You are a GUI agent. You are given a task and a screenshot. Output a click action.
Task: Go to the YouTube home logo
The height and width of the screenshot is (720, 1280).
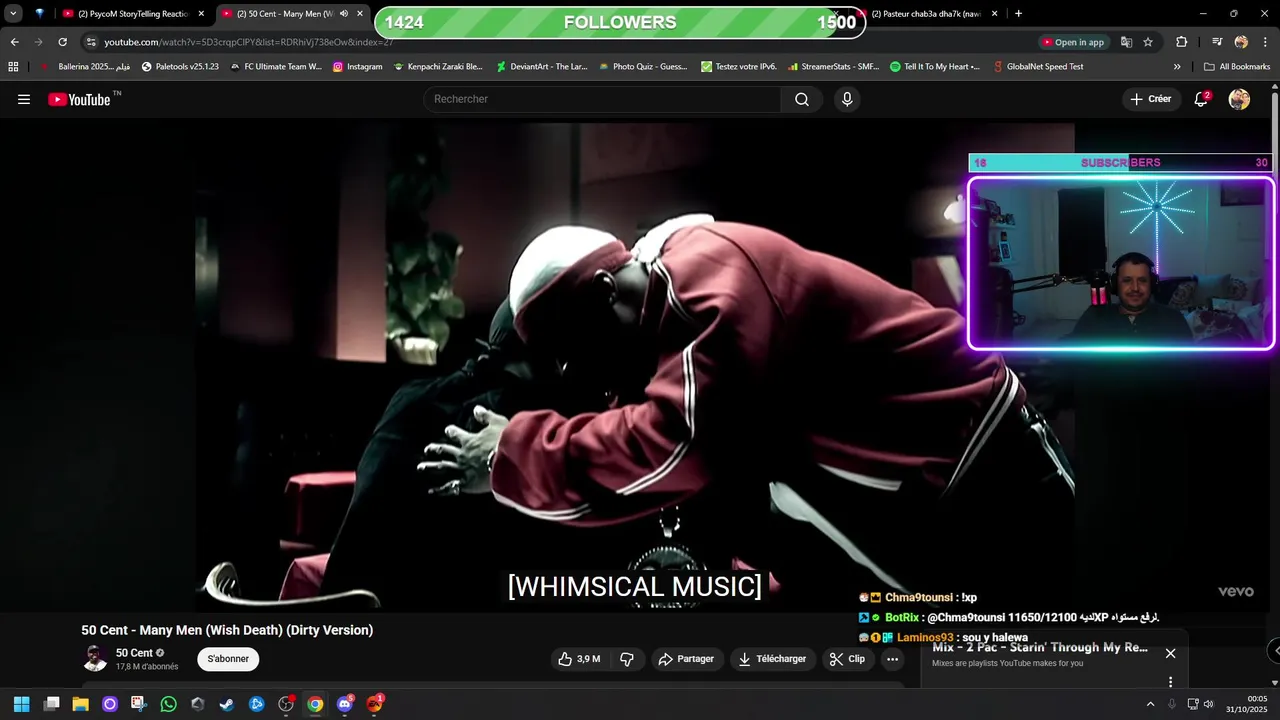79,99
